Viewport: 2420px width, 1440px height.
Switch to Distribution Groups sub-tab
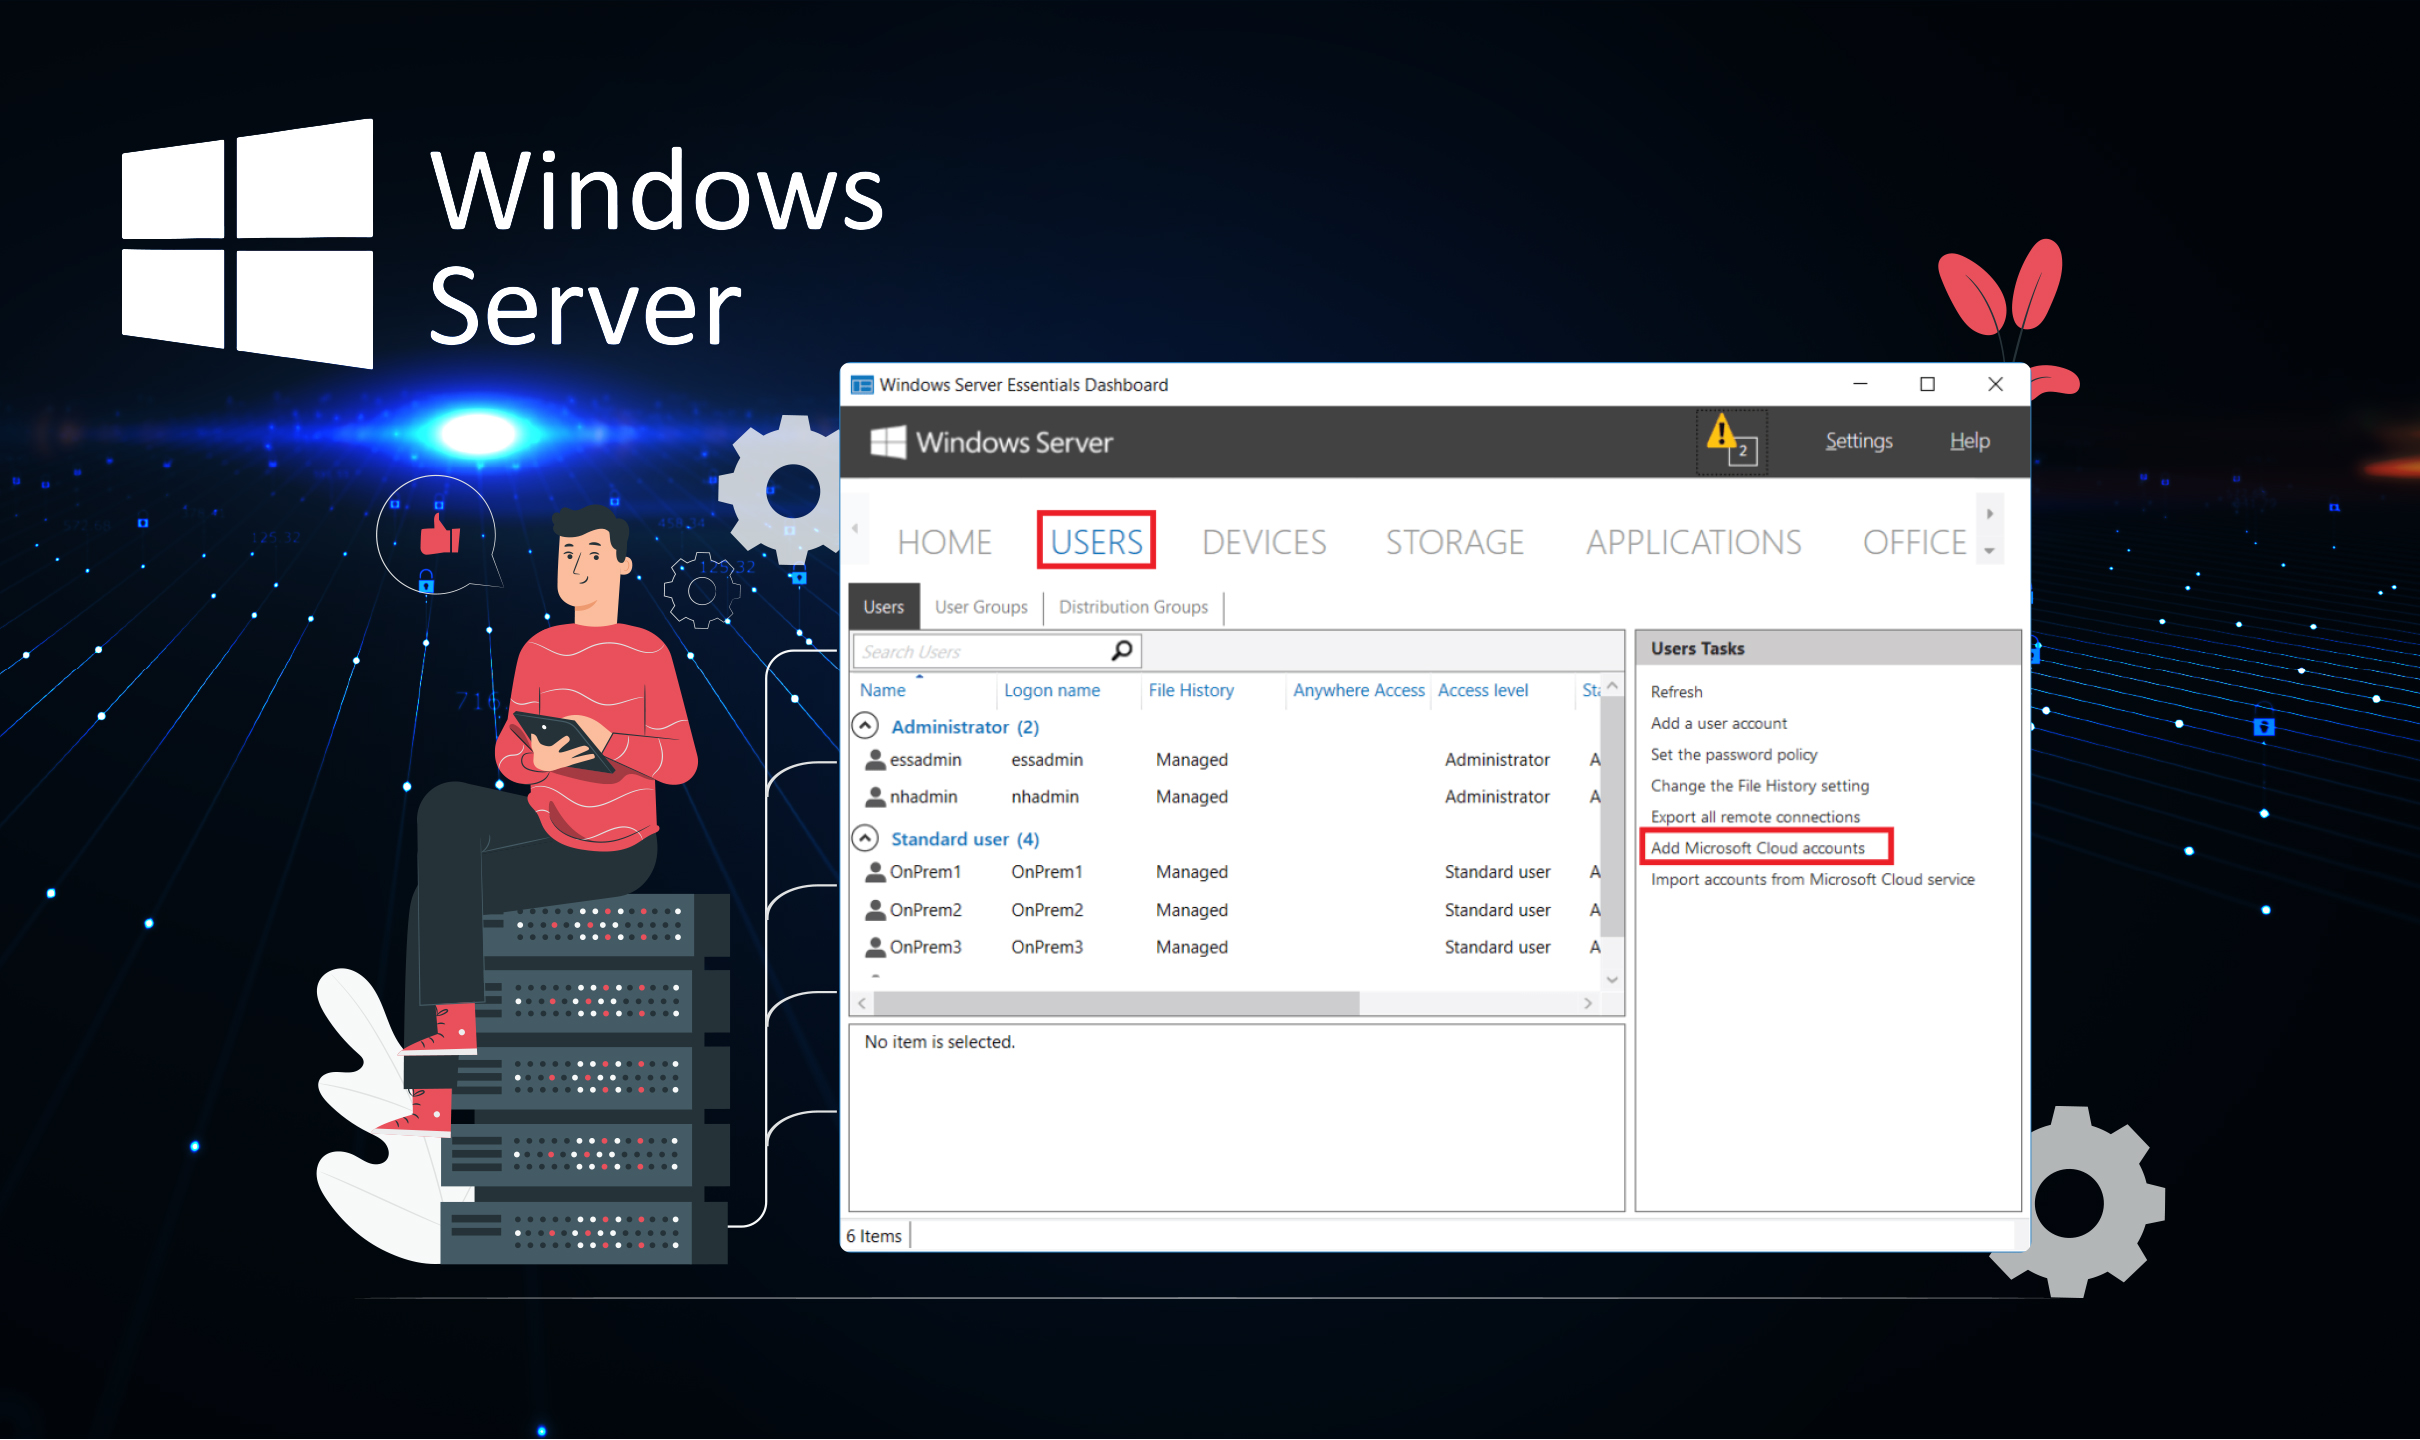[1133, 607]
